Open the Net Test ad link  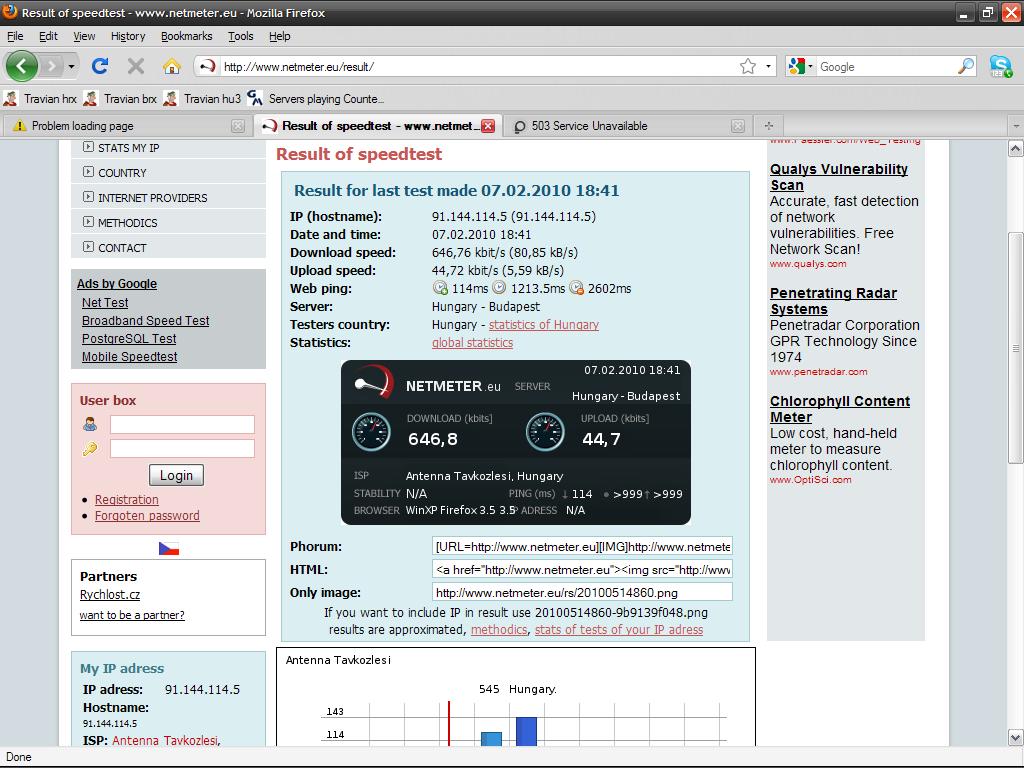[x=104, y=302]
